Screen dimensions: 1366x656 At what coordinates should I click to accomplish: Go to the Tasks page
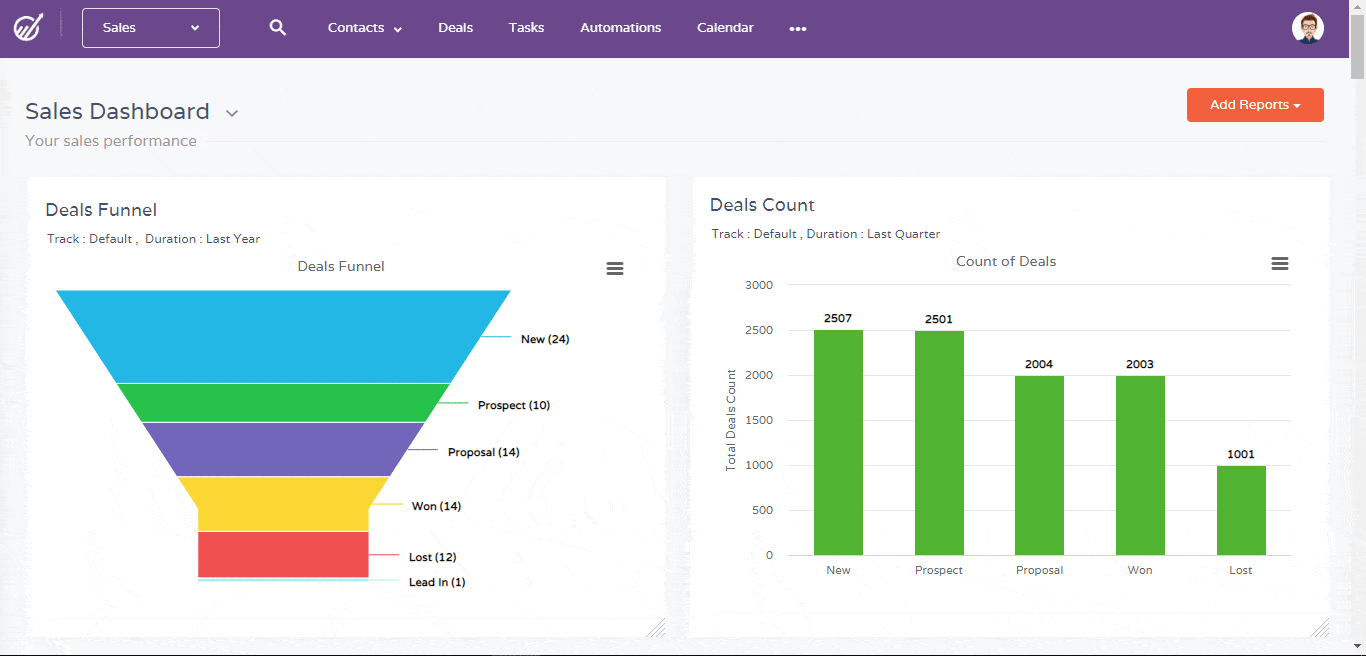[526, 28]
